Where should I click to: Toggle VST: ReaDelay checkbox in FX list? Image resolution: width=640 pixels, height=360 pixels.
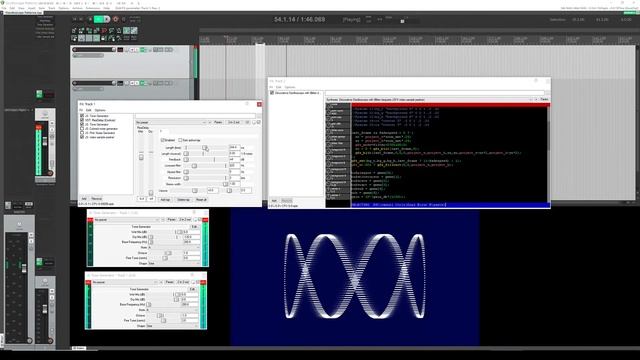click(82, 120)
